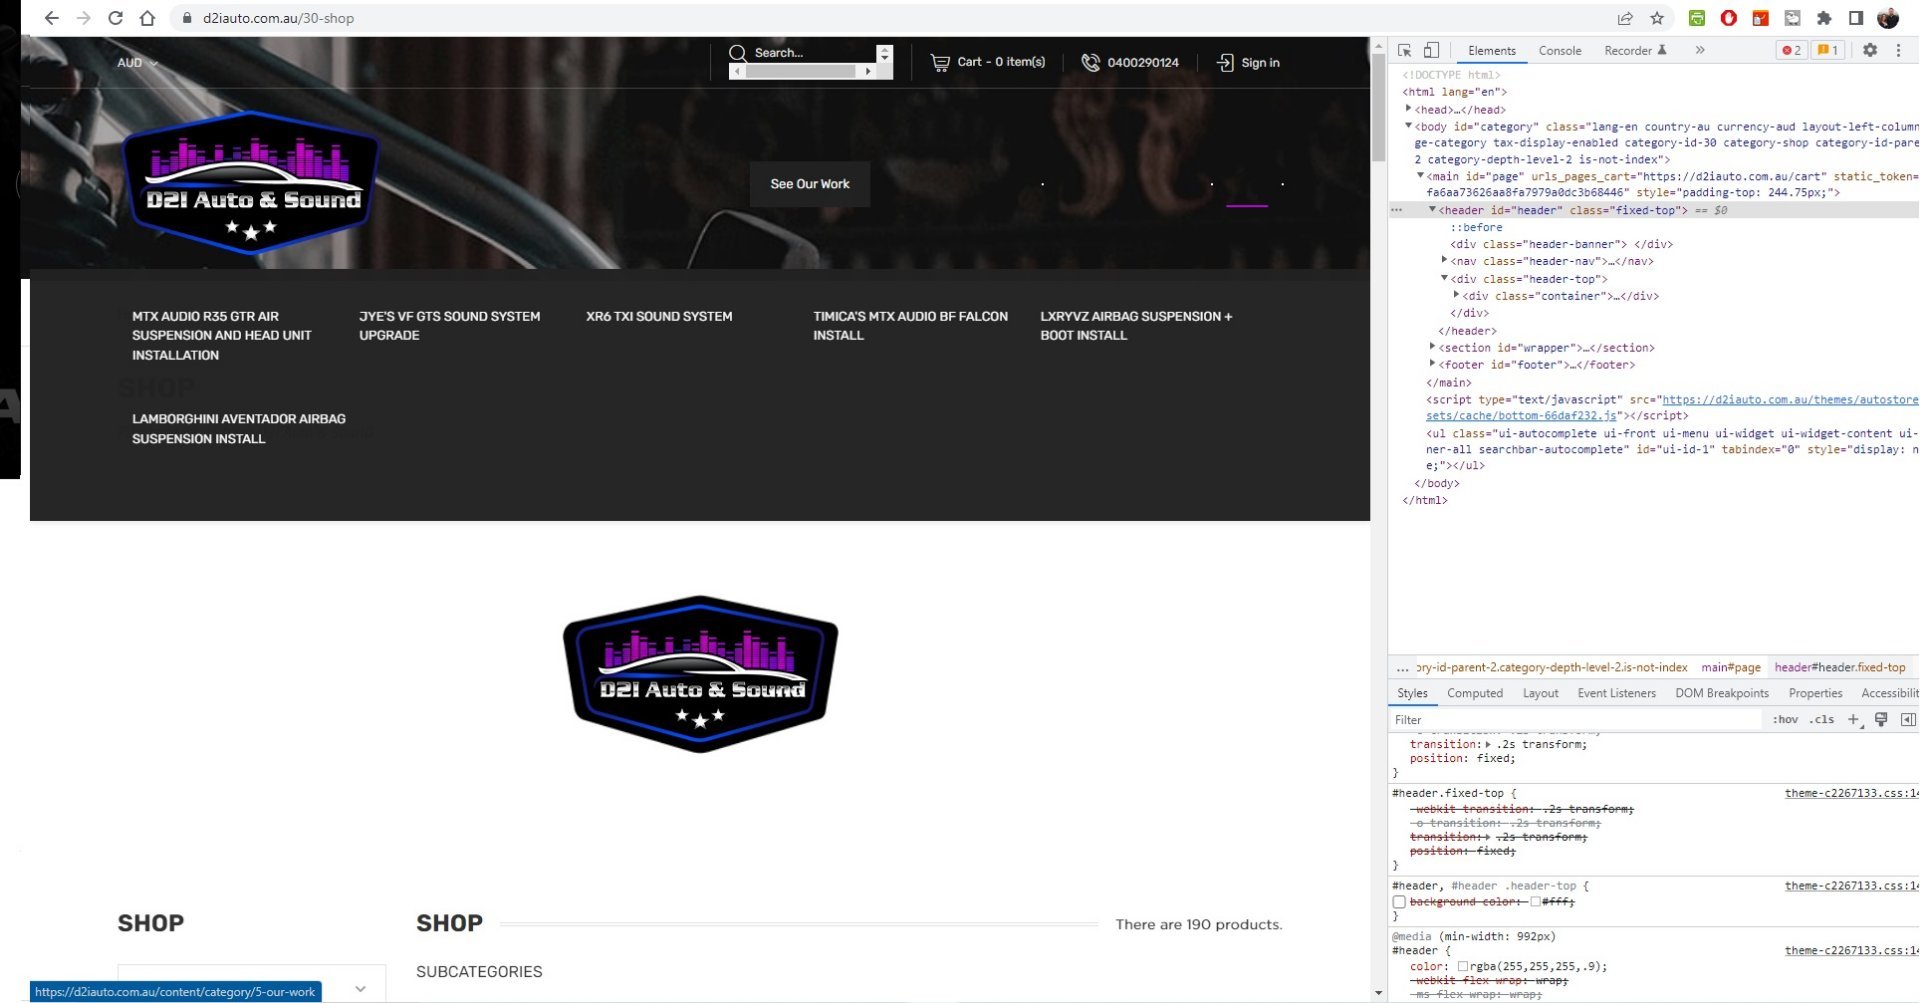Open the green printer extension
Screen dimensions: 1920x1003
point(1697,18)
